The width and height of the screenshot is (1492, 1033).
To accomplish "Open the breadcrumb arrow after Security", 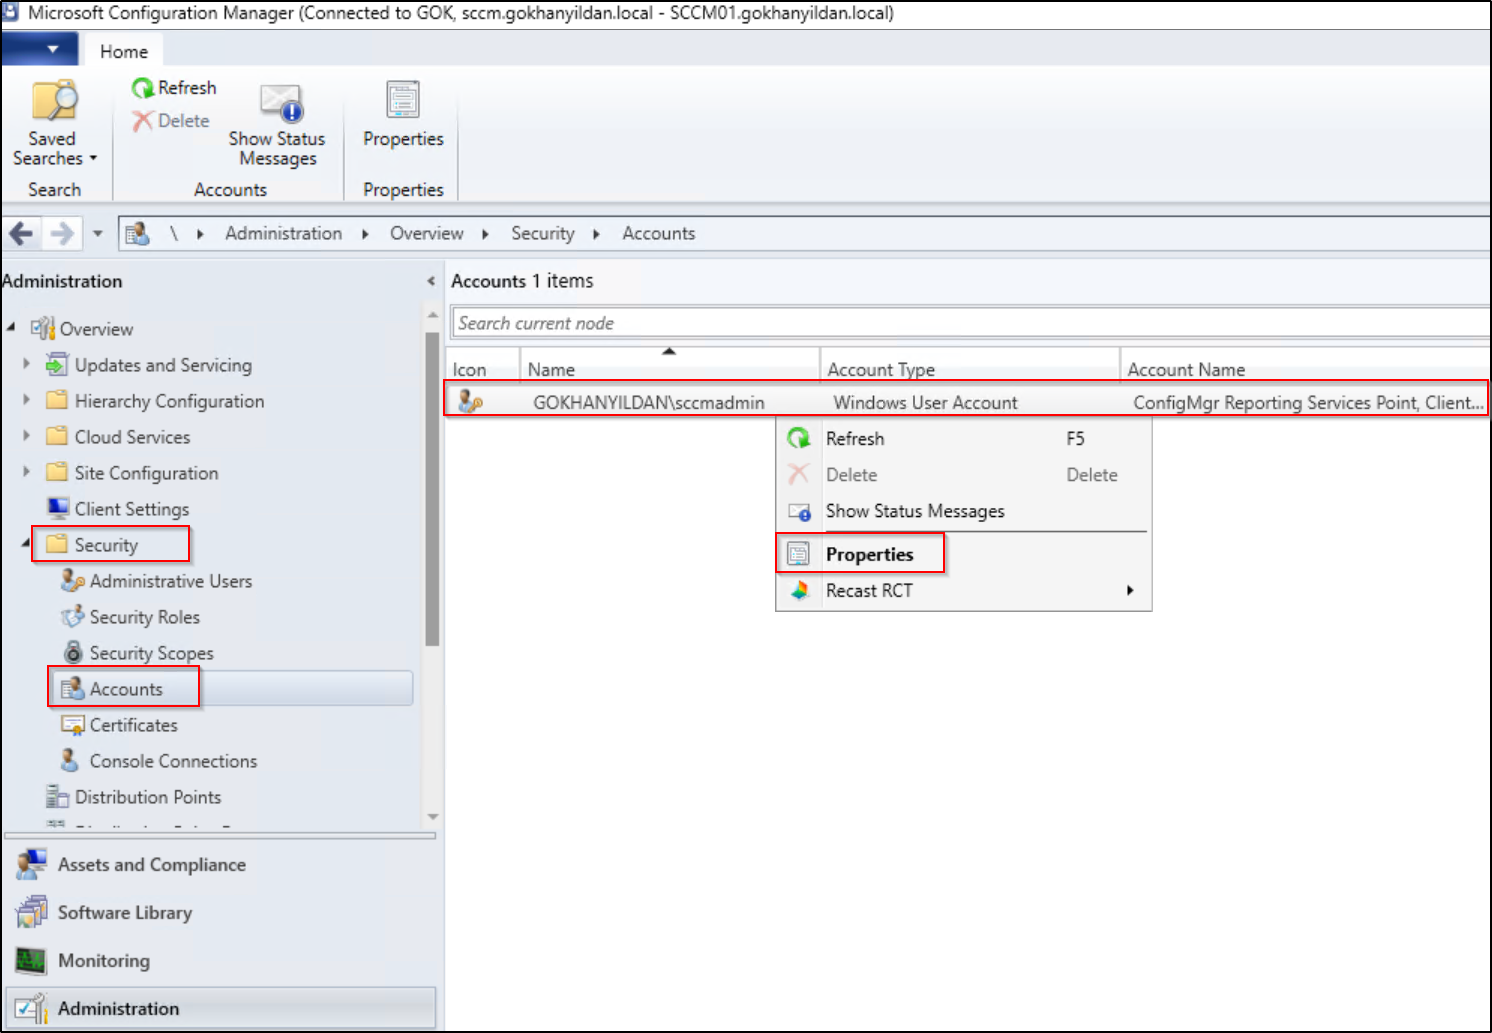I will [596, 234].
